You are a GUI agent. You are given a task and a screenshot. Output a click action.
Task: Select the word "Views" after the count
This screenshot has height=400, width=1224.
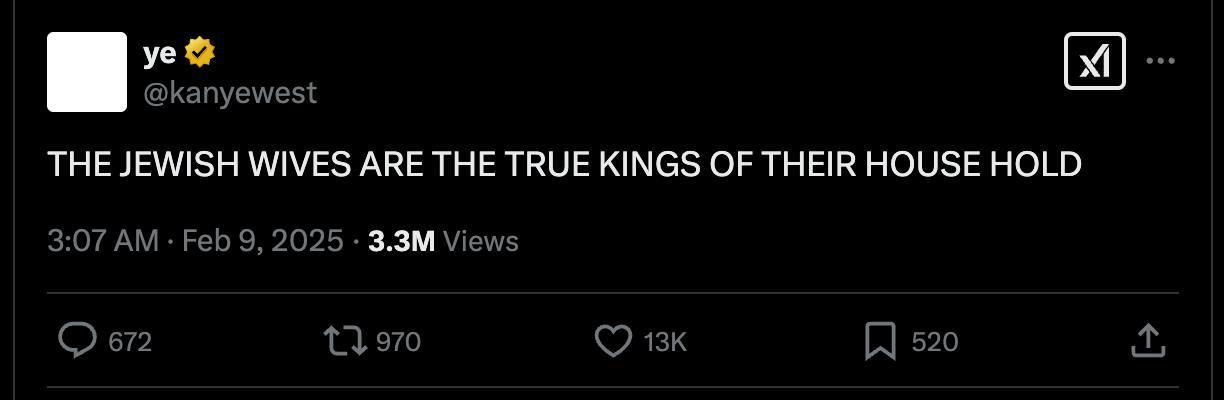click(x=480, y=241)
